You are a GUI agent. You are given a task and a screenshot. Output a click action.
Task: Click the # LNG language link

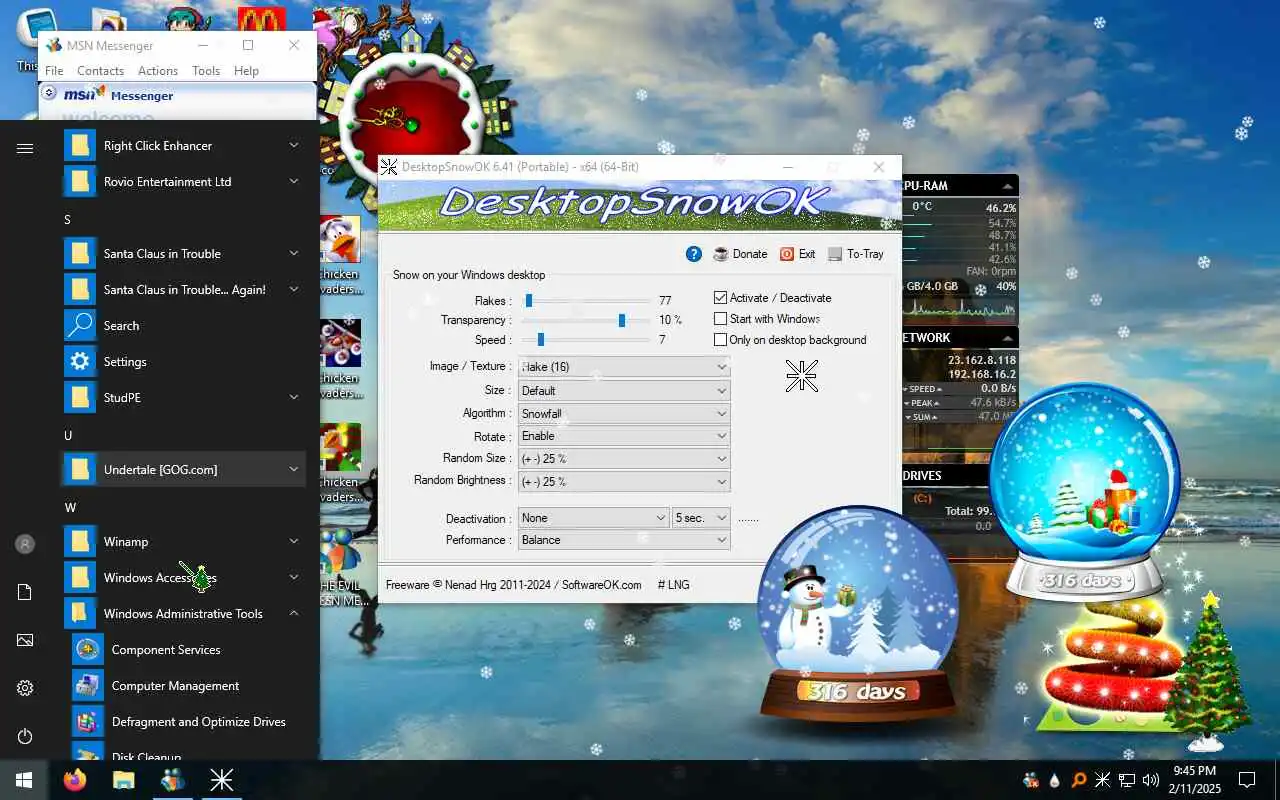point(673,585)
